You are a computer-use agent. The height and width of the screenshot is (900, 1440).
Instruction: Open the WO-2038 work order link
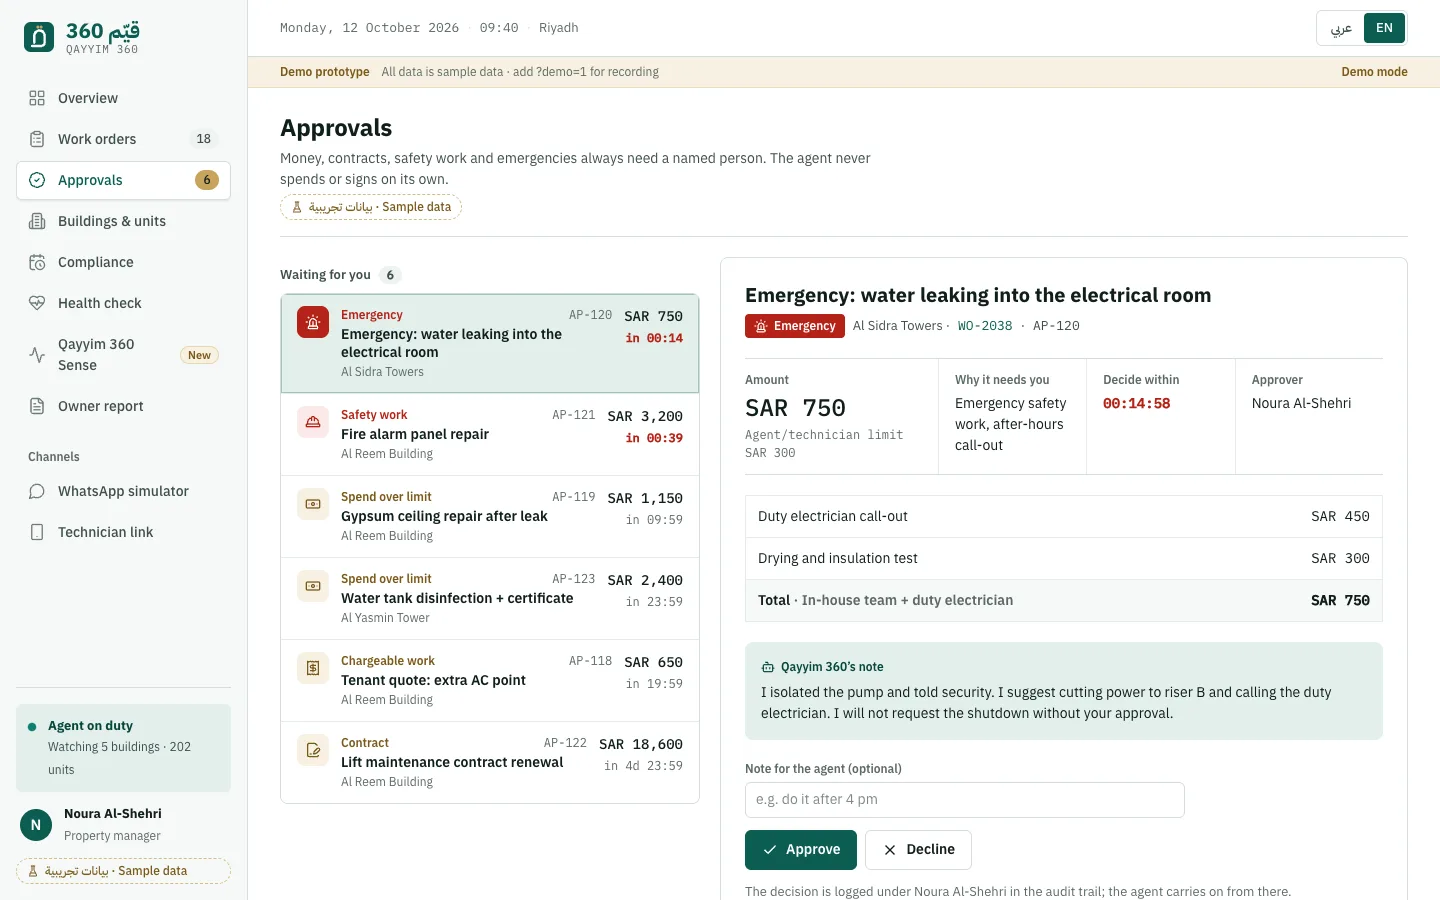(x=985, y=326)
